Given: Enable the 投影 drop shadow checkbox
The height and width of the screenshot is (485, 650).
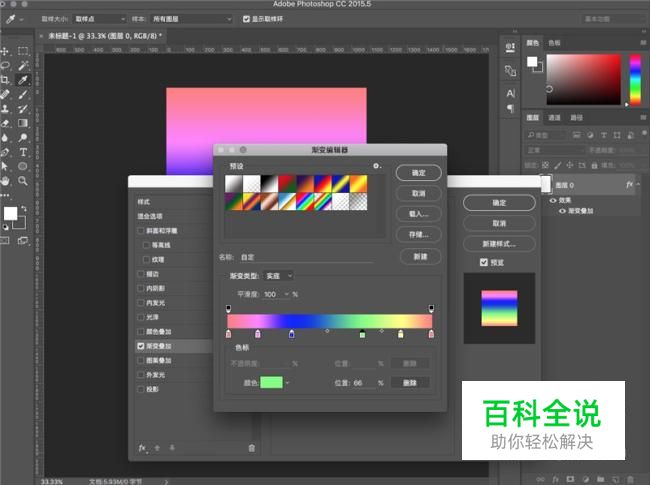Looking at the screenshot, I should tap(141, 389).
